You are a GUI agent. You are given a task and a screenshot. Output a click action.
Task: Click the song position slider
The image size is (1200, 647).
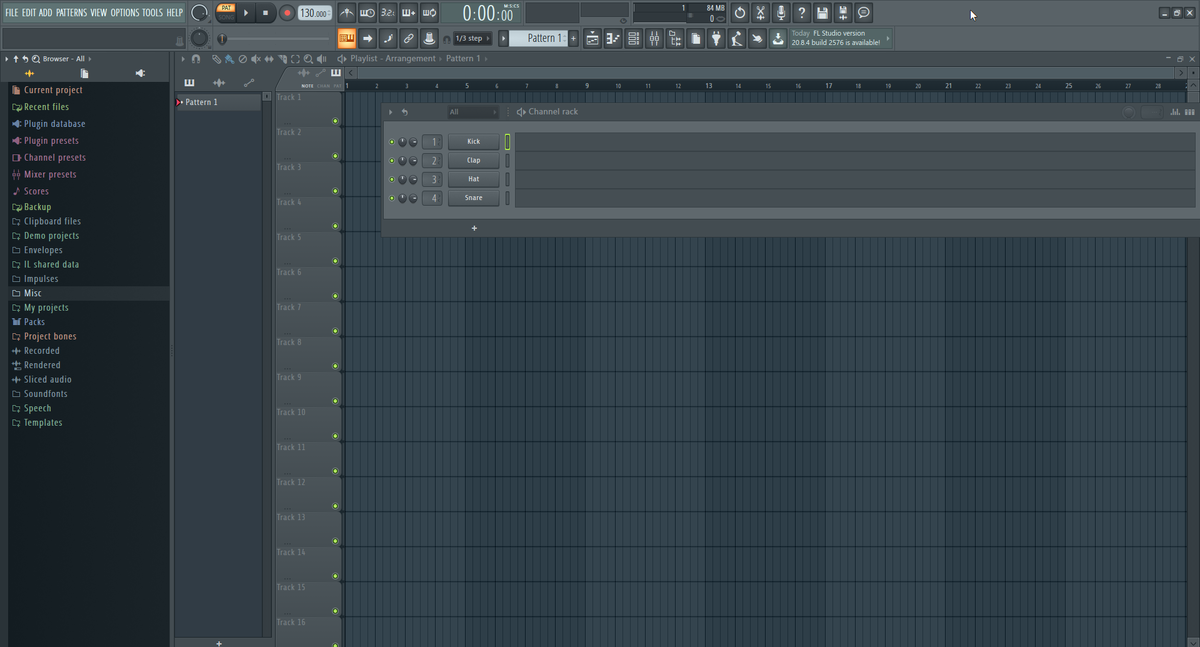click(x=273, y=38)
